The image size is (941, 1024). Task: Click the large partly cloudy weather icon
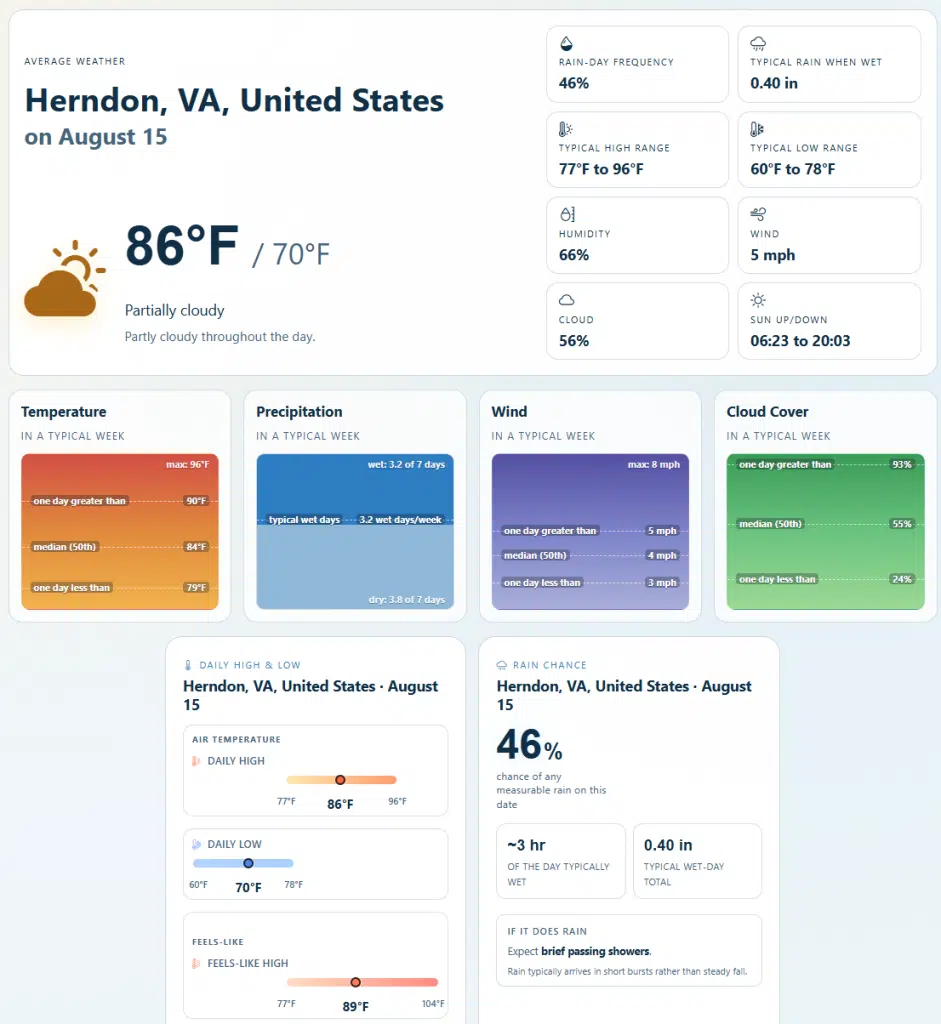point(65,279)
